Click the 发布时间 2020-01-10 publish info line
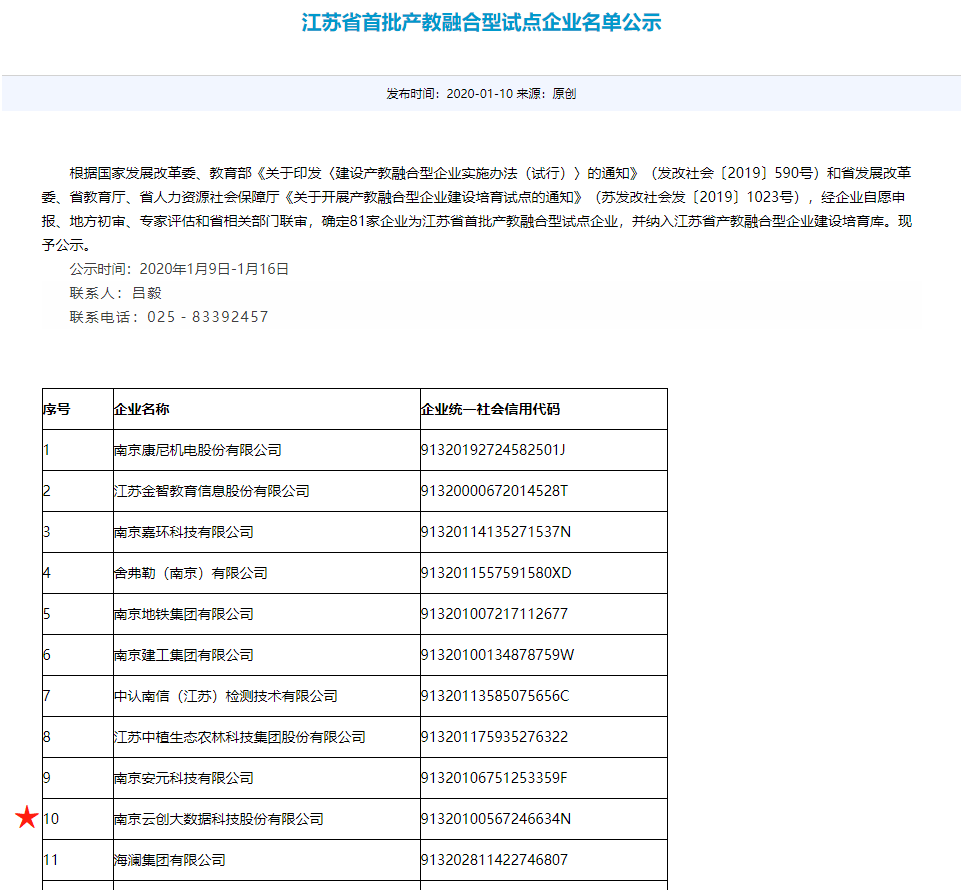 pyautogui.click(x=481, y=94)
